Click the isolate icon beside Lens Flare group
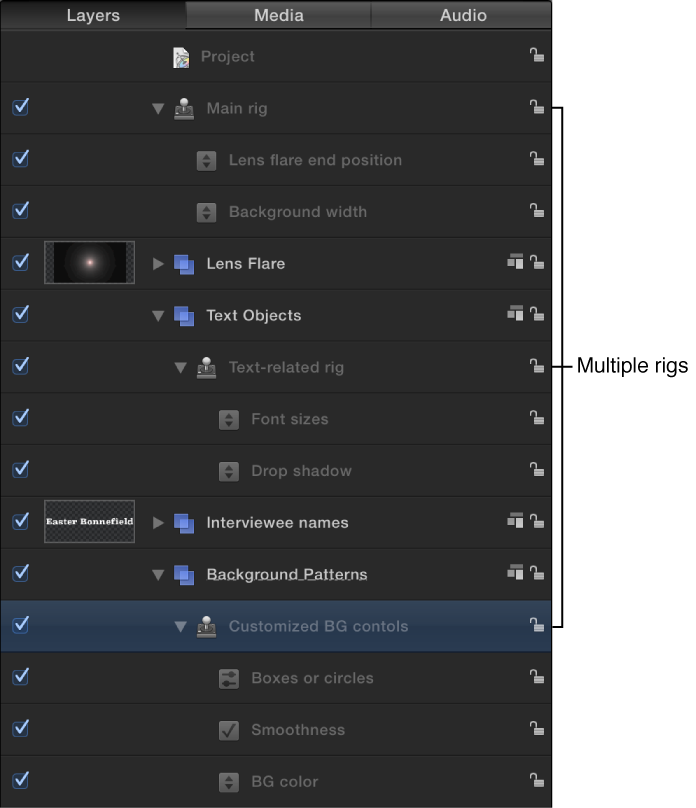 pyautogui.click(x=516, y=263)
